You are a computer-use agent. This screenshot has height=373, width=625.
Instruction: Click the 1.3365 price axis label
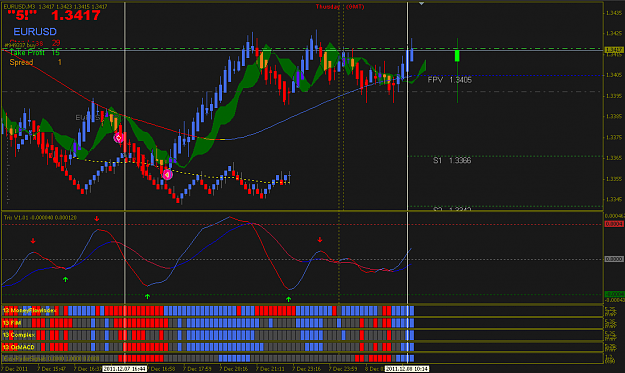(x=614, y=158)
